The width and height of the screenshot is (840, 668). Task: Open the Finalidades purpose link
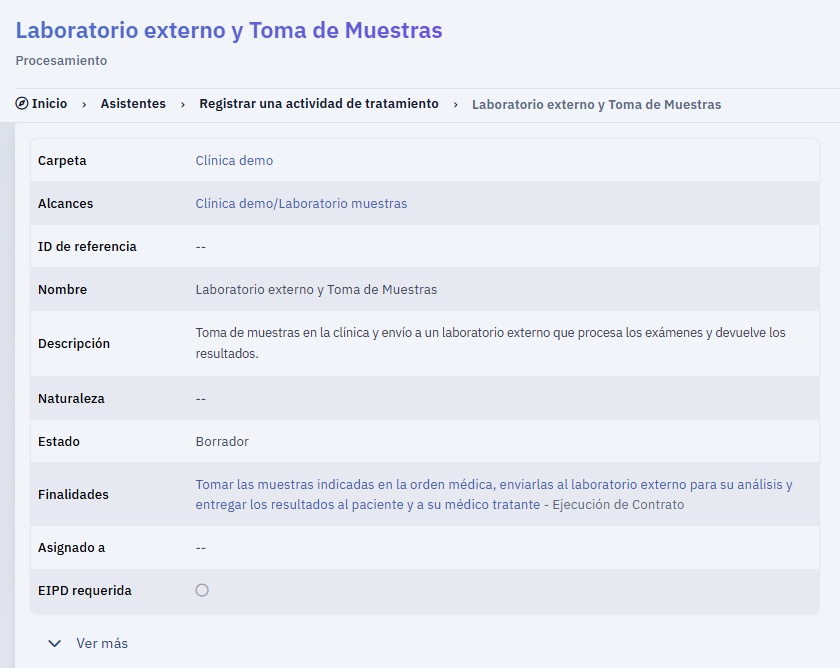pos(493,494)
